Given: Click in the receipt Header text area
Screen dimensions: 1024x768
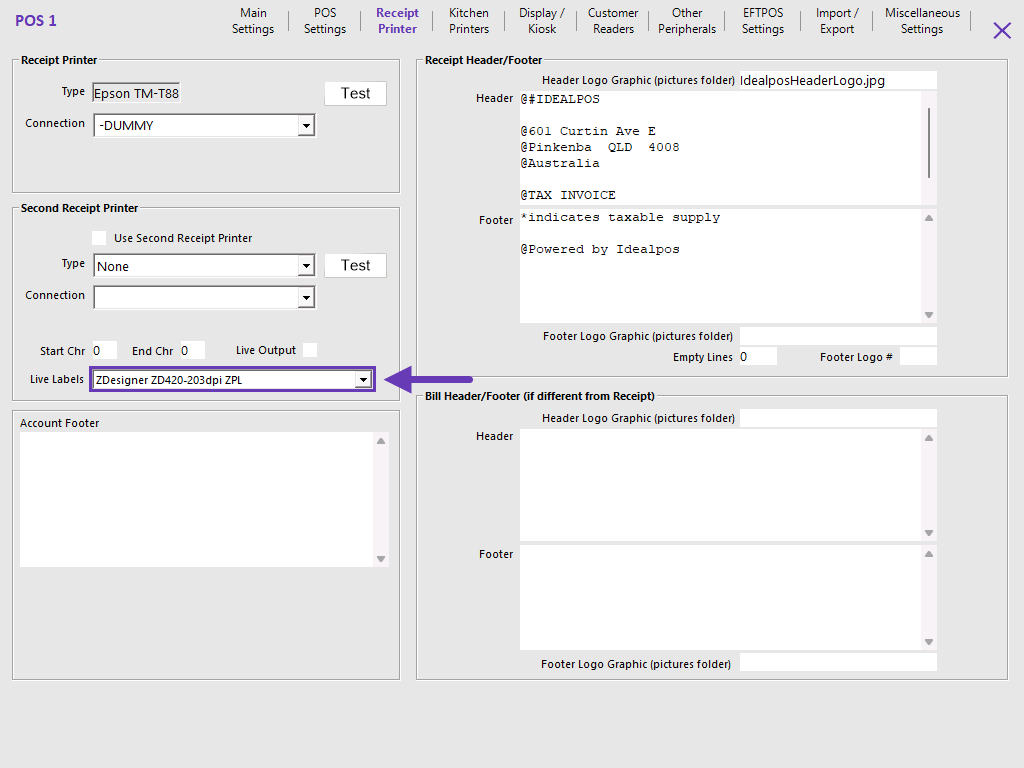Looking at the screenshot, I should pyautogui.click(x=720, y=148).
